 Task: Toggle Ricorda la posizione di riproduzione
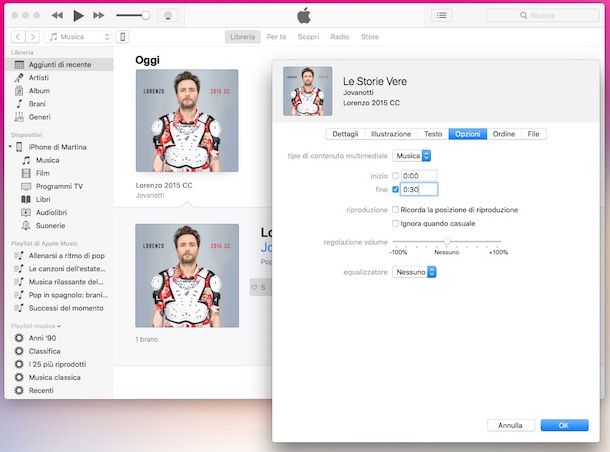tap(395, 210)
